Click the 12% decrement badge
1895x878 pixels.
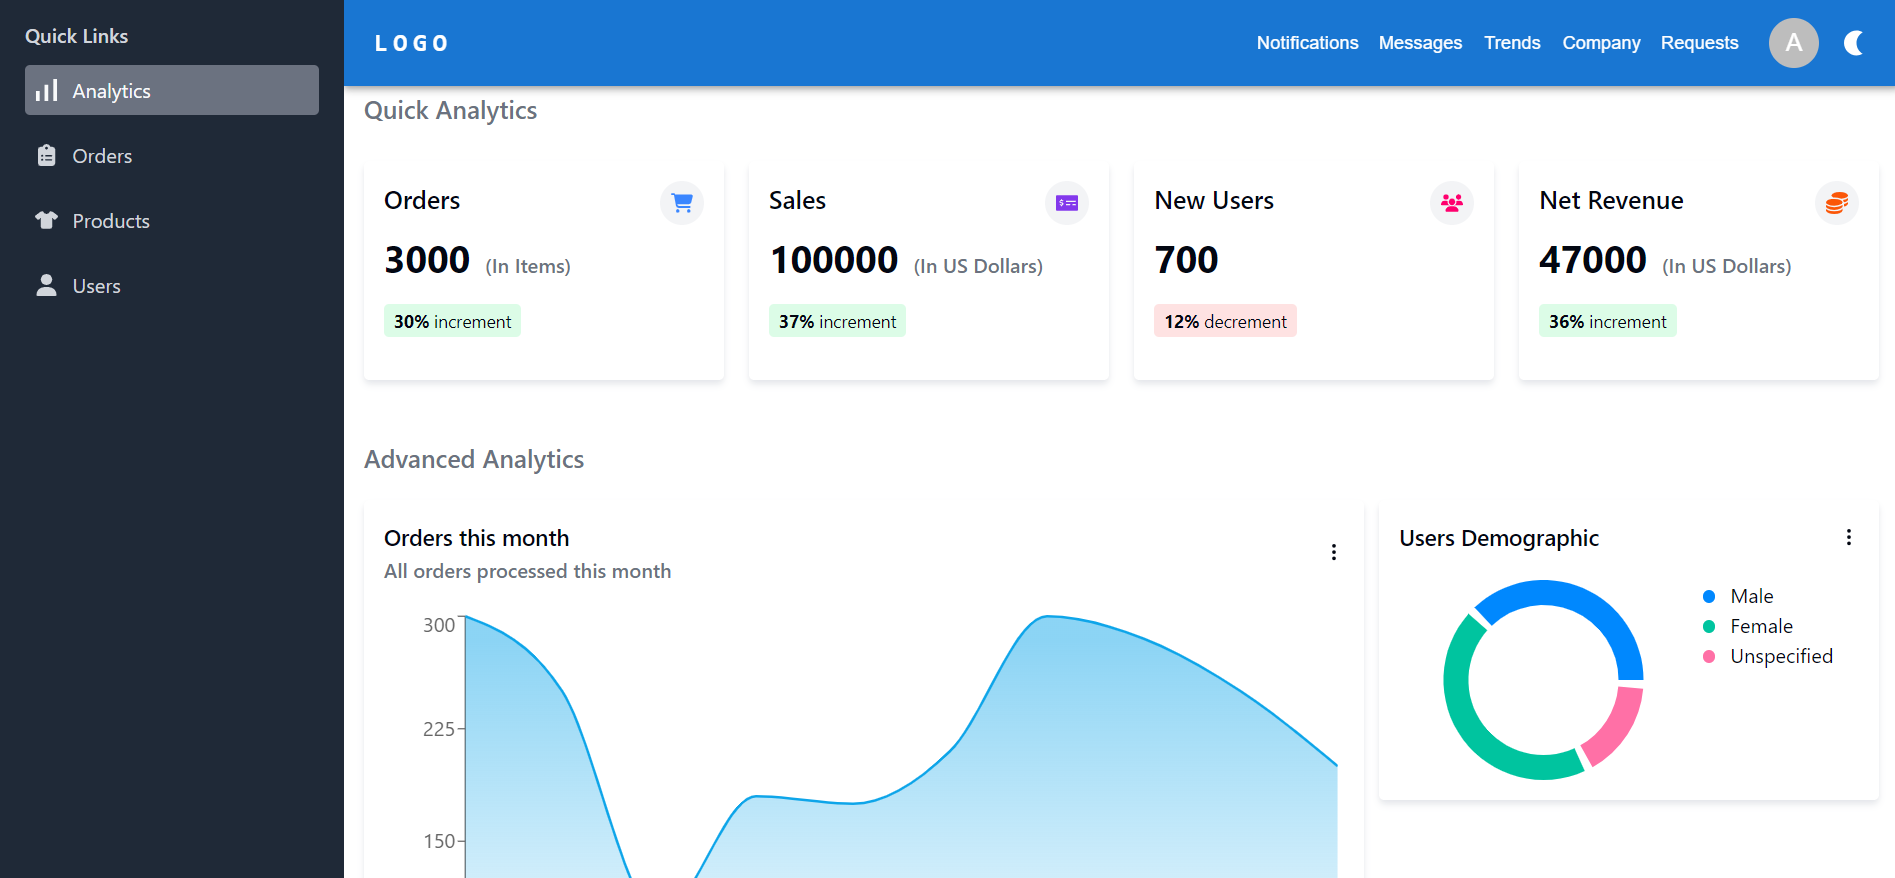1225,321
